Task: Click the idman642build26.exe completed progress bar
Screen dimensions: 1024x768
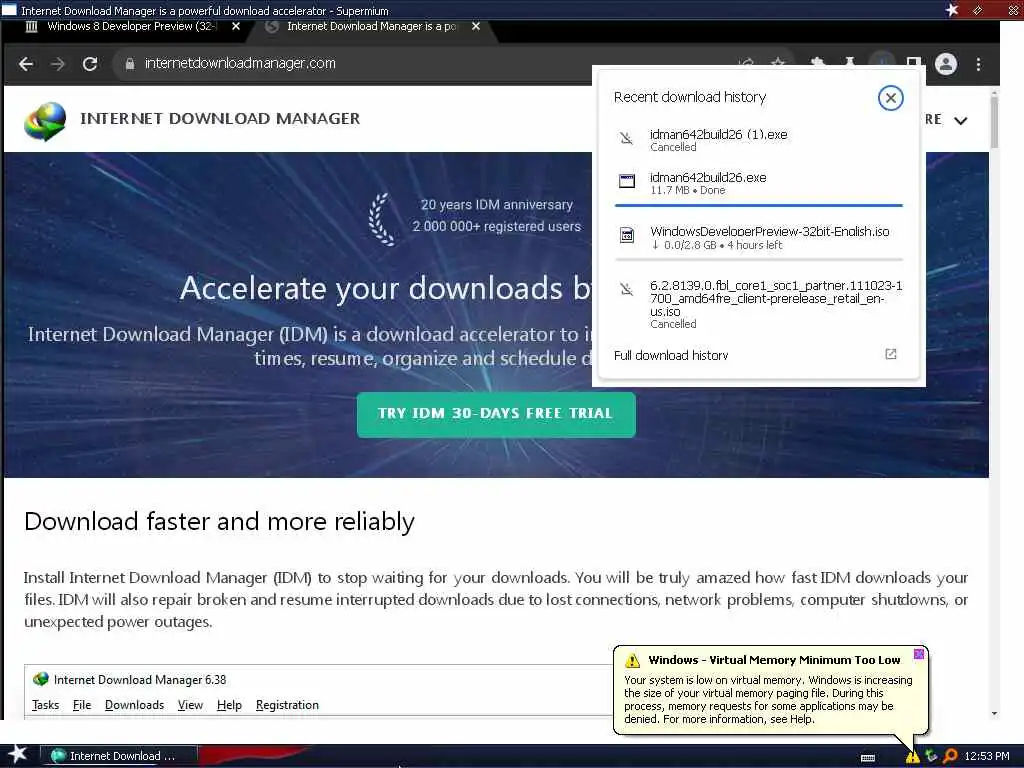Action: [x=759, y=206]
